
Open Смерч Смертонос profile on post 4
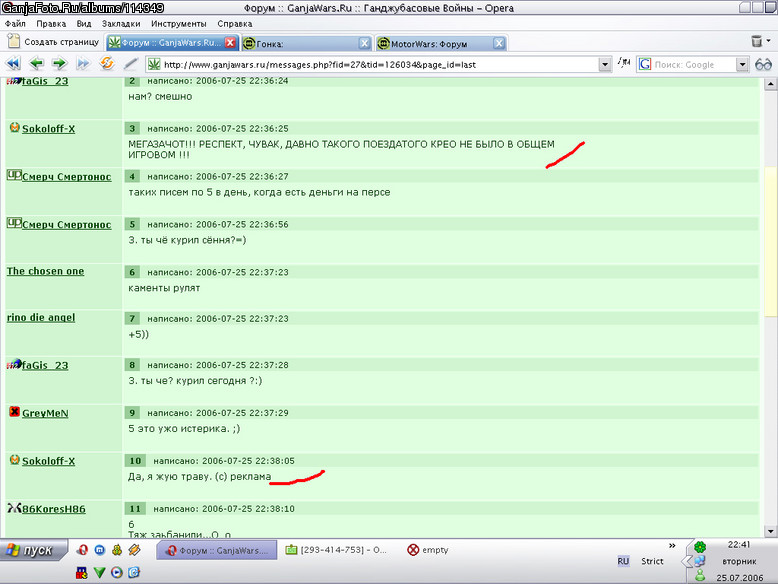click(66, 177)
